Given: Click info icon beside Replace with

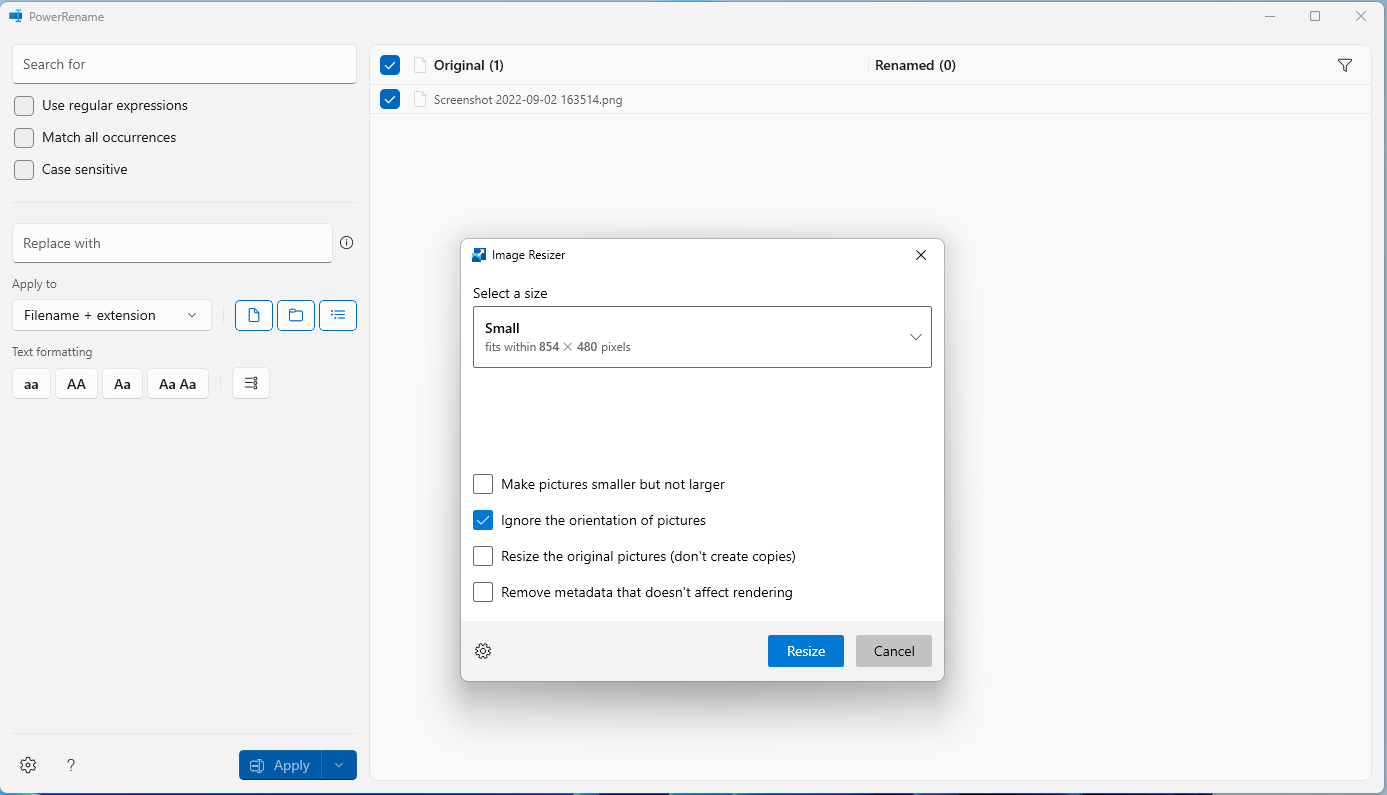Looking at the screenshot, I should tap(347, 243).
